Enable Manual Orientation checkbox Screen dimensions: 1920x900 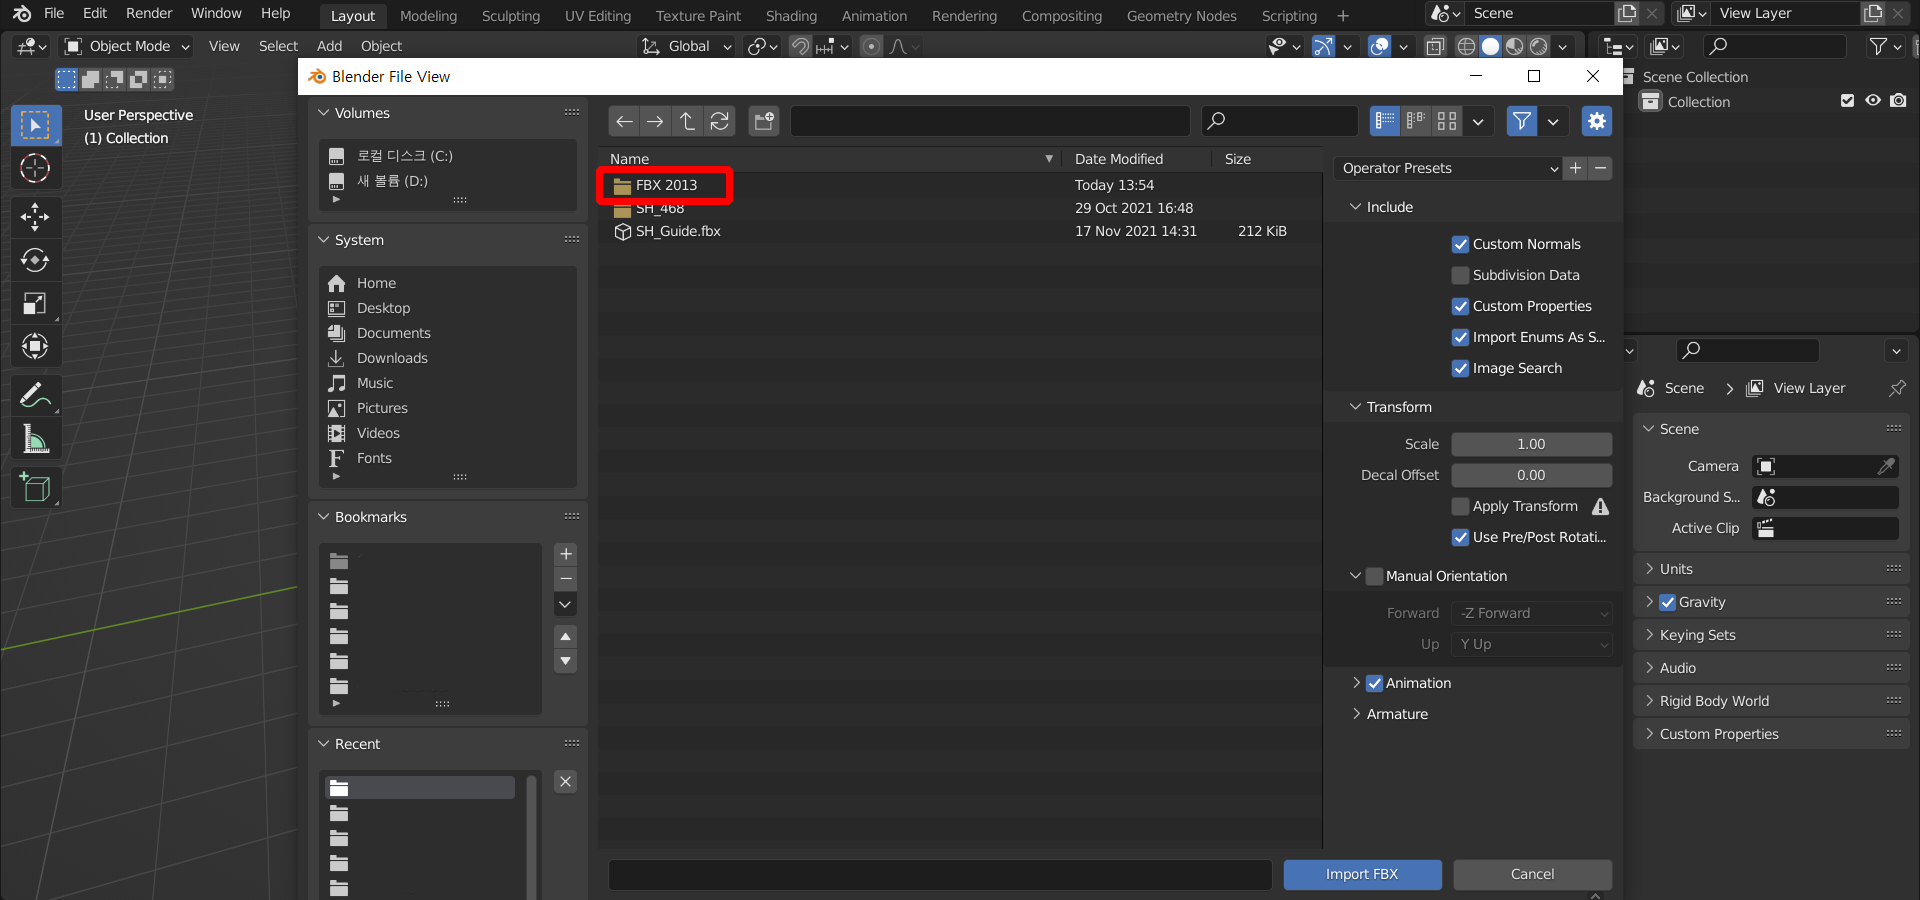1374,576
